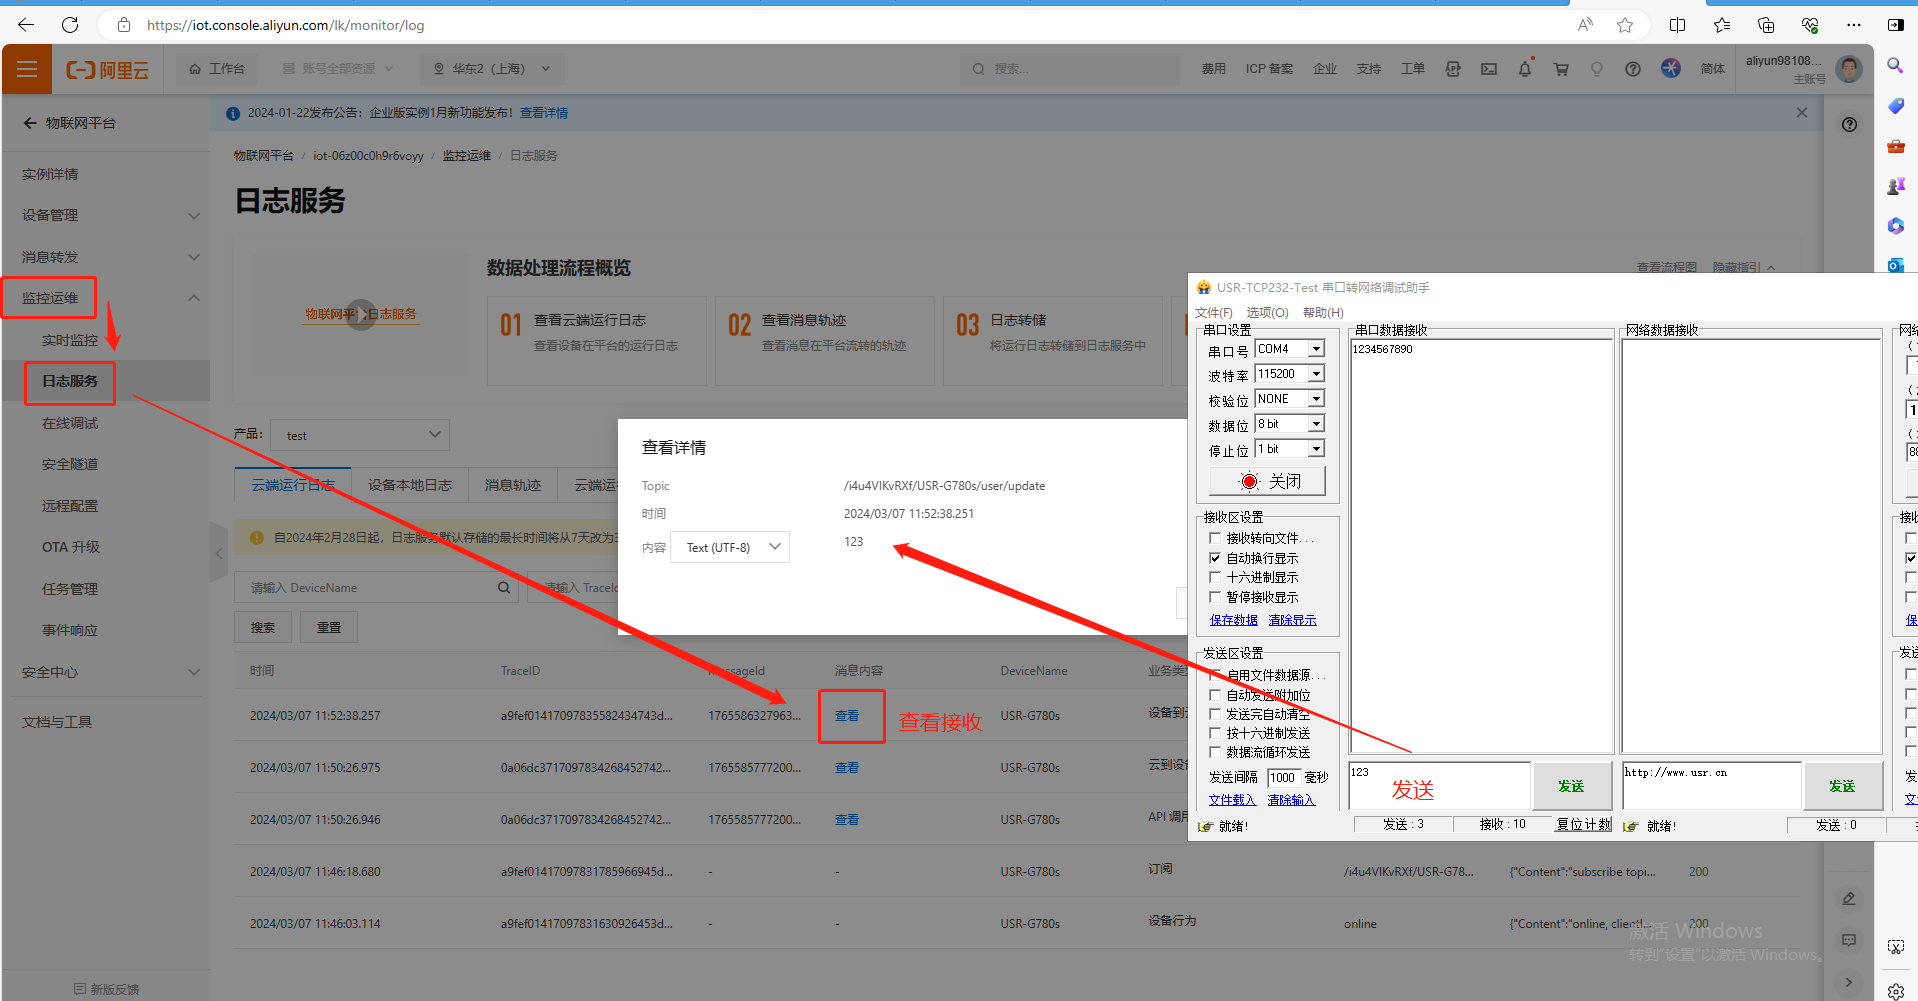This screenshot has height=1001, width=1918.
Task: Enable 数据流循环发送 checkbox
Action: point(1215,752)
